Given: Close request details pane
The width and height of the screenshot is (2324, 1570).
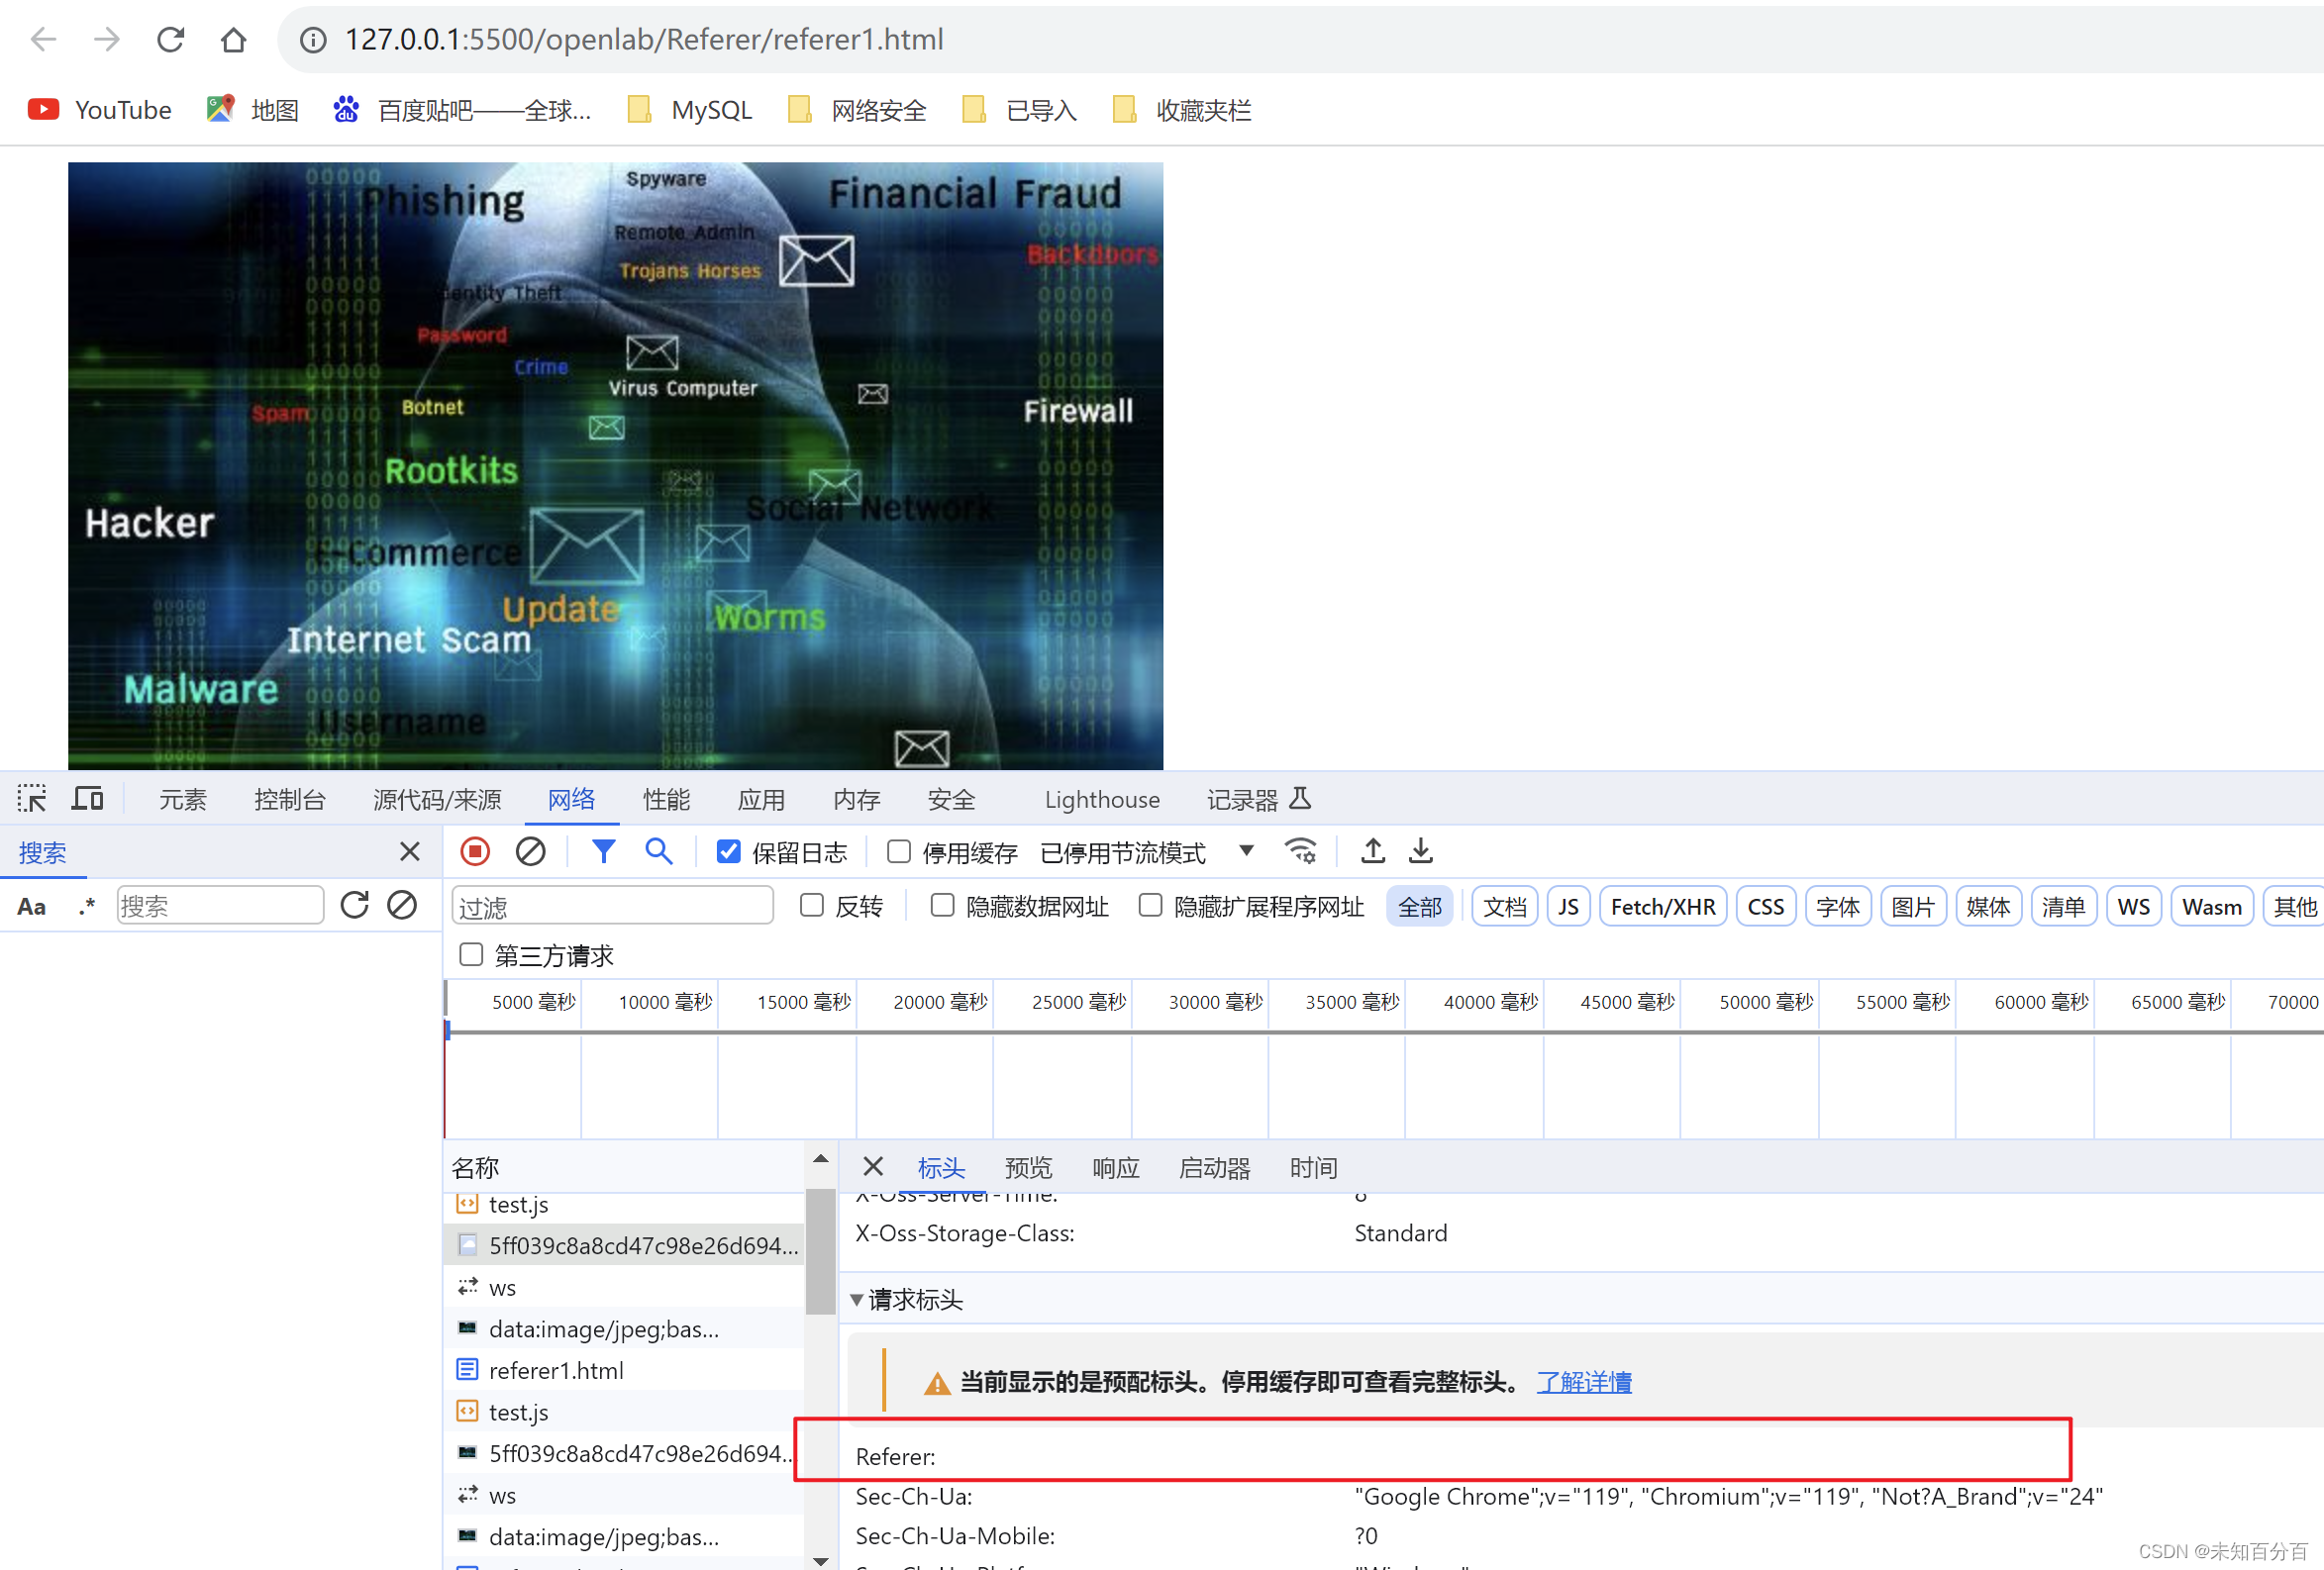Looking at the screenshot, I should pos(873,1166).
